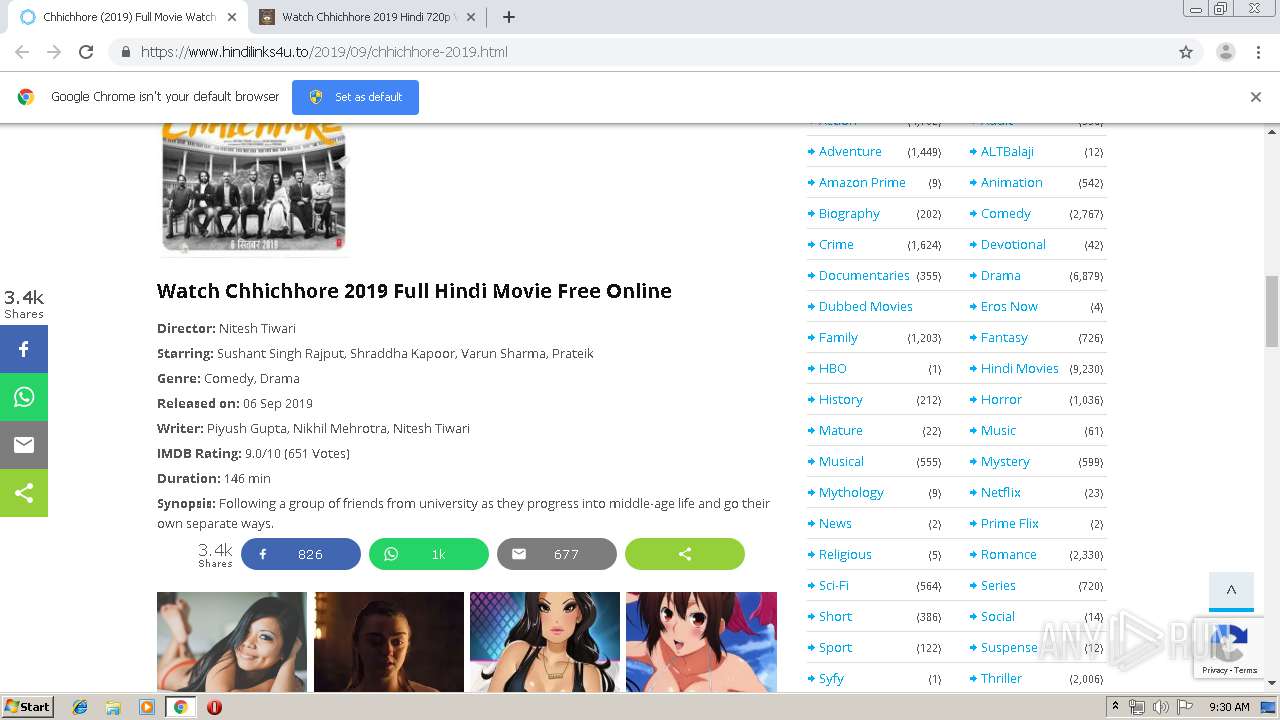Click the browser forward arrow
1280x720 pixels.
54,52
